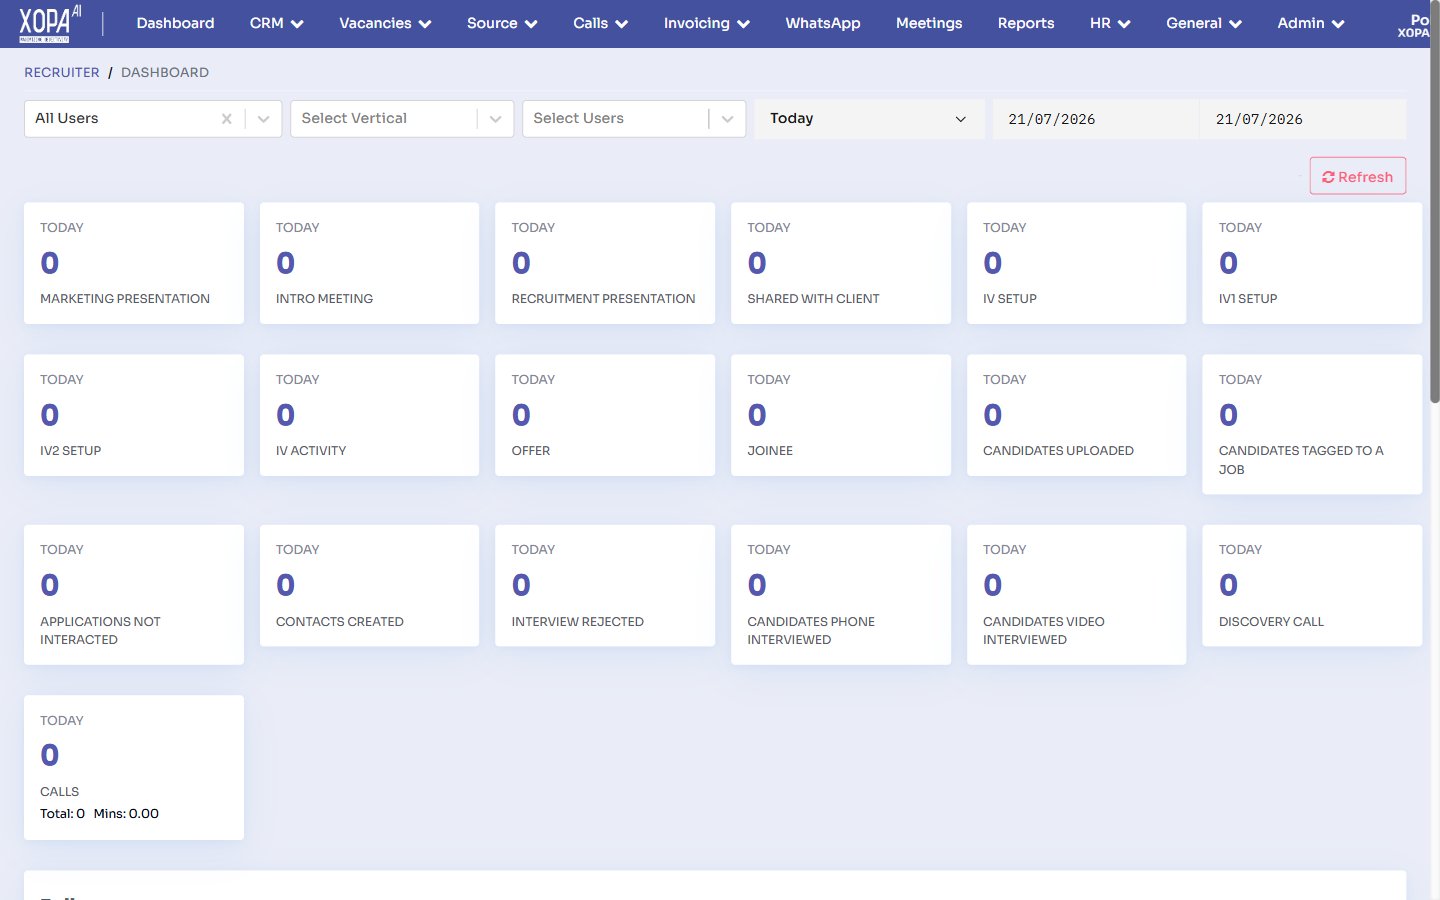
Task: Open the Candidates Uploaded card
Action: [1076, 415]
